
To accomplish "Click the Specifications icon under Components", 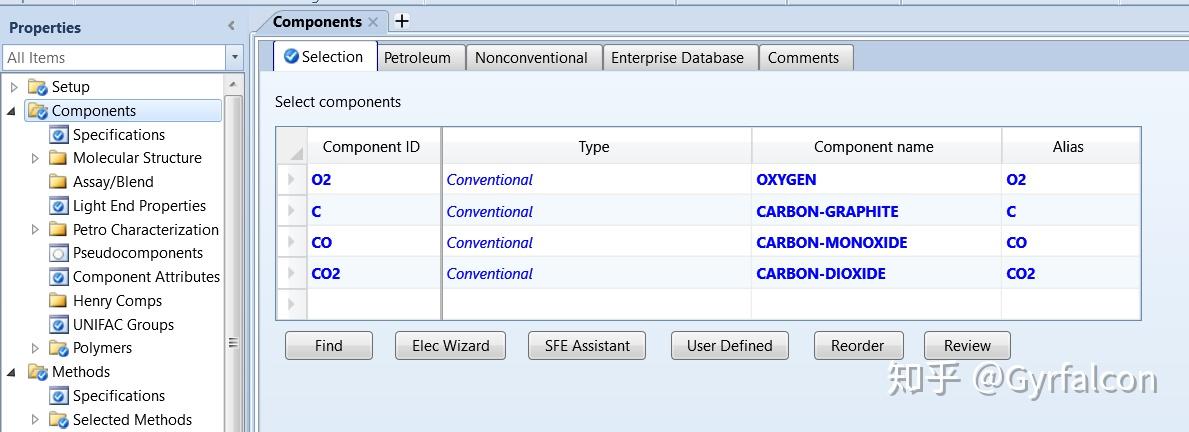I will click(x=58, y=135).
